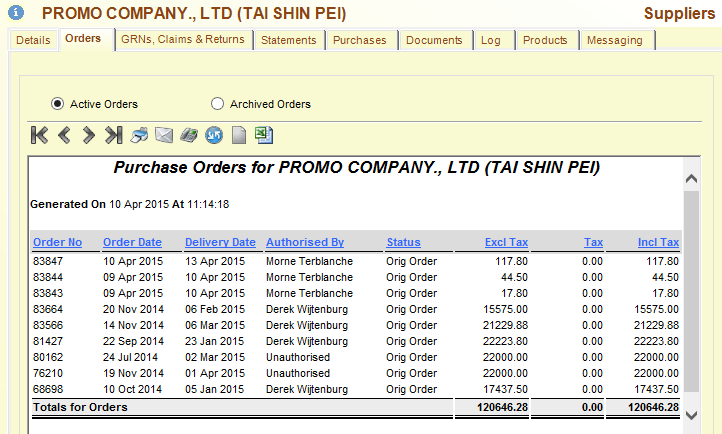Viewport: 722px width, 434px height.
Task: Click the blank document page icon
Action: (239, 135)
